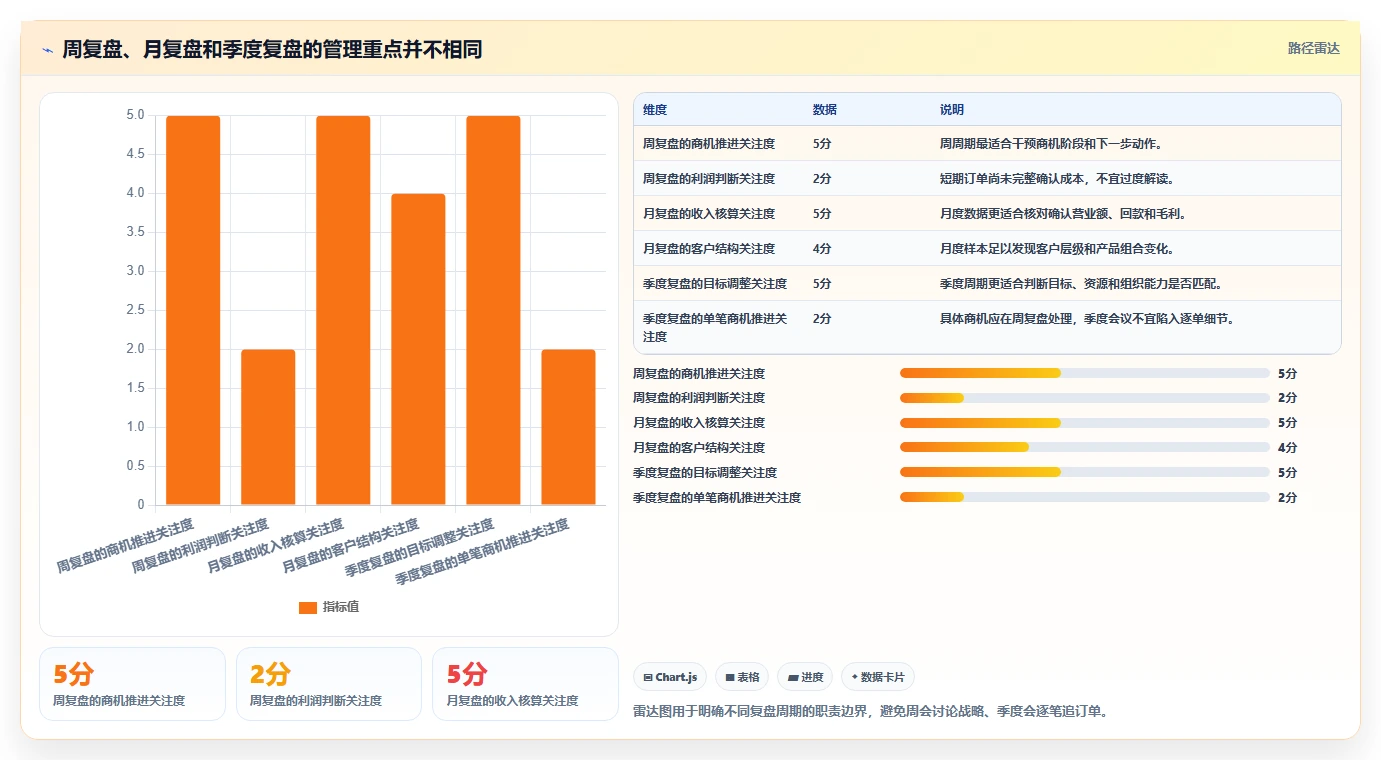The height and width of the screenshot is (760, 1381).
Task: Click progress list label 季度复盘的目标调整关注度
Action: pos(705,472)
